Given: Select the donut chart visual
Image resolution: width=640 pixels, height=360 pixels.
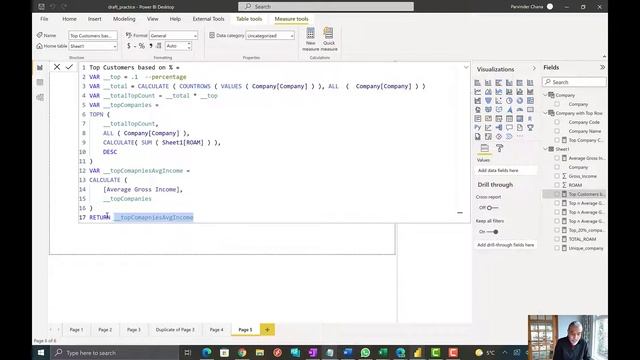Looking at the screenshot, I should pos(520,100).
